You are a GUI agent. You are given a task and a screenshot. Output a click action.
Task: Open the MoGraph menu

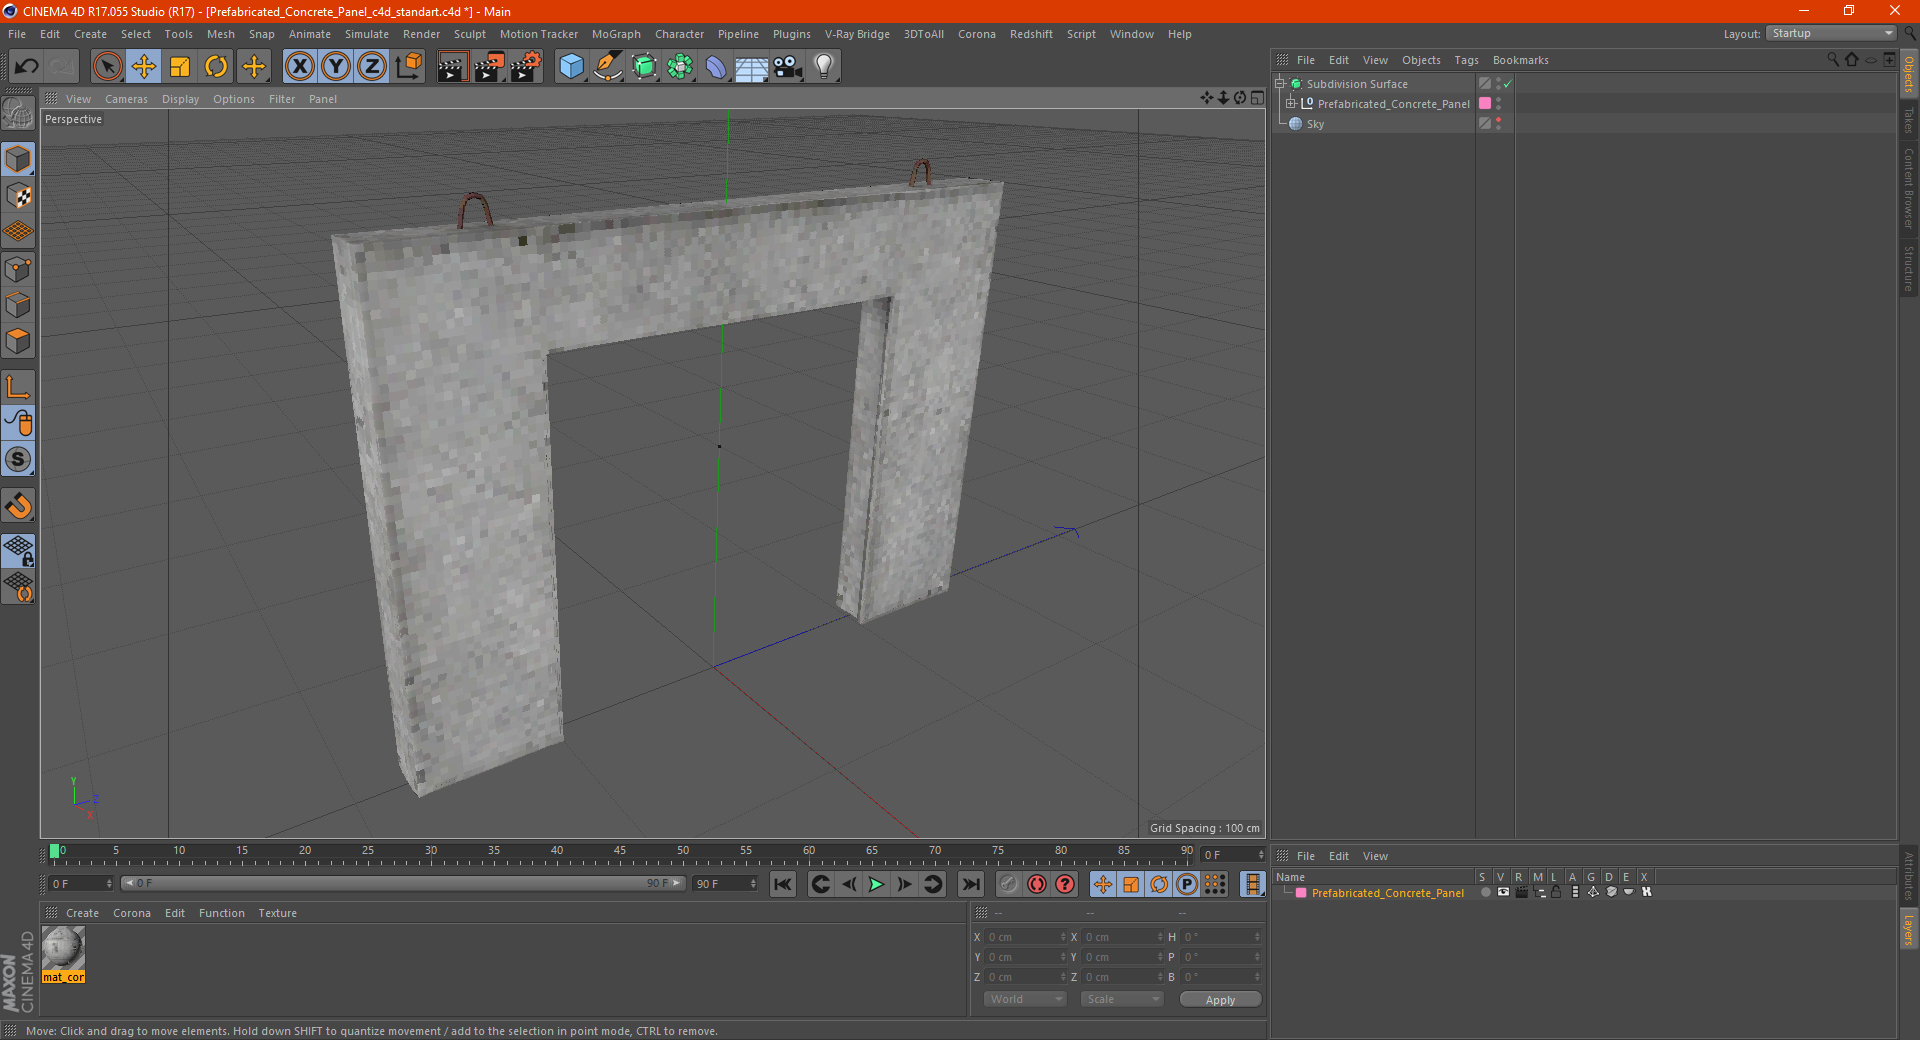coord(616,34)
